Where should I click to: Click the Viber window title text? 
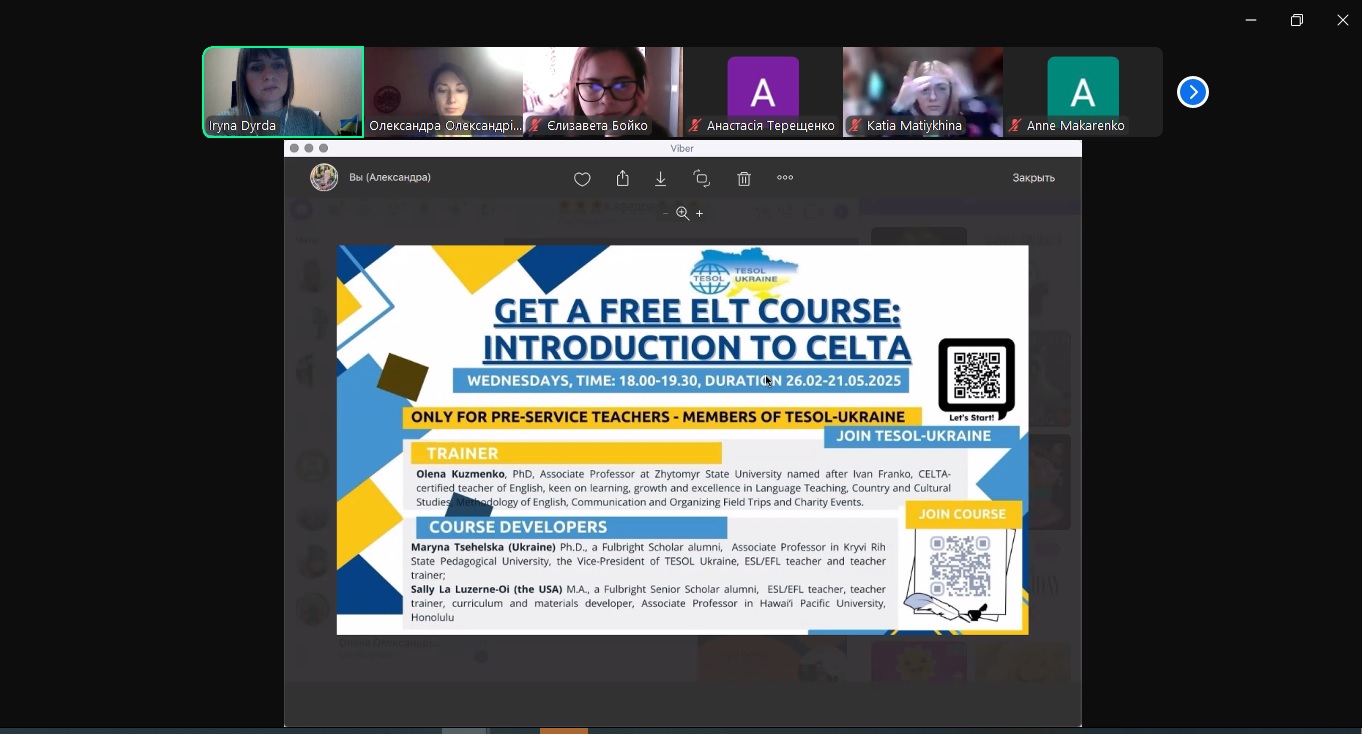(x=682, y=148)
